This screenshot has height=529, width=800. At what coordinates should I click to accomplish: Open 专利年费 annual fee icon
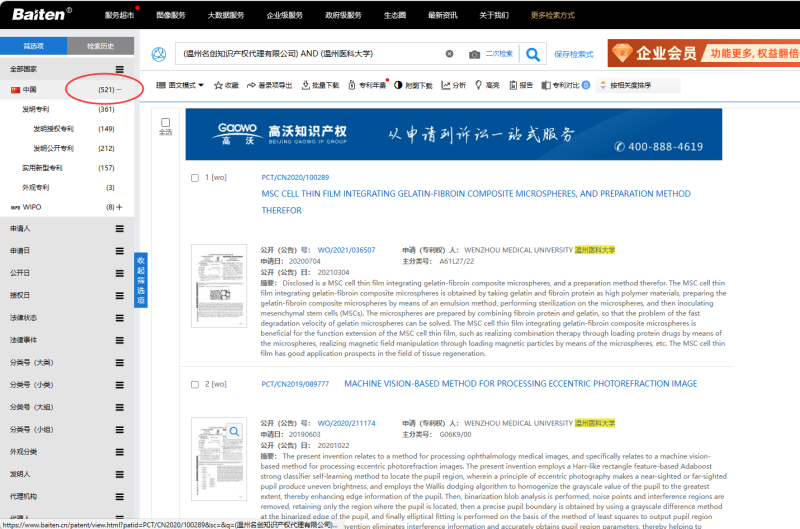[352, 85]
